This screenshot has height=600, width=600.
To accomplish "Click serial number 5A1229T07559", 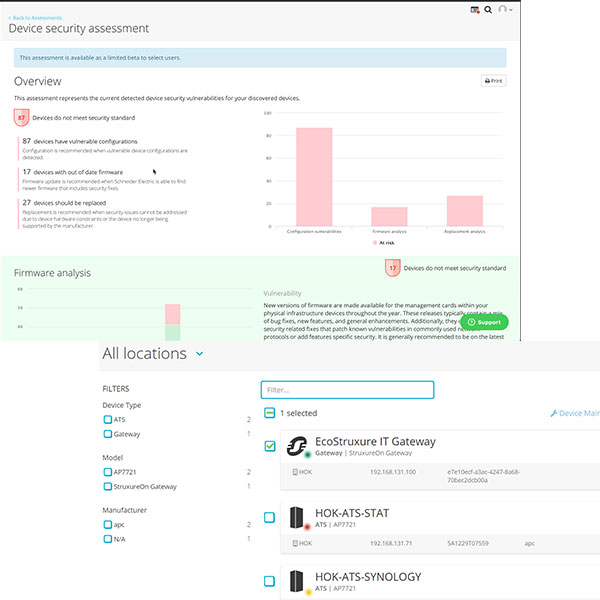I will [468, 543].
